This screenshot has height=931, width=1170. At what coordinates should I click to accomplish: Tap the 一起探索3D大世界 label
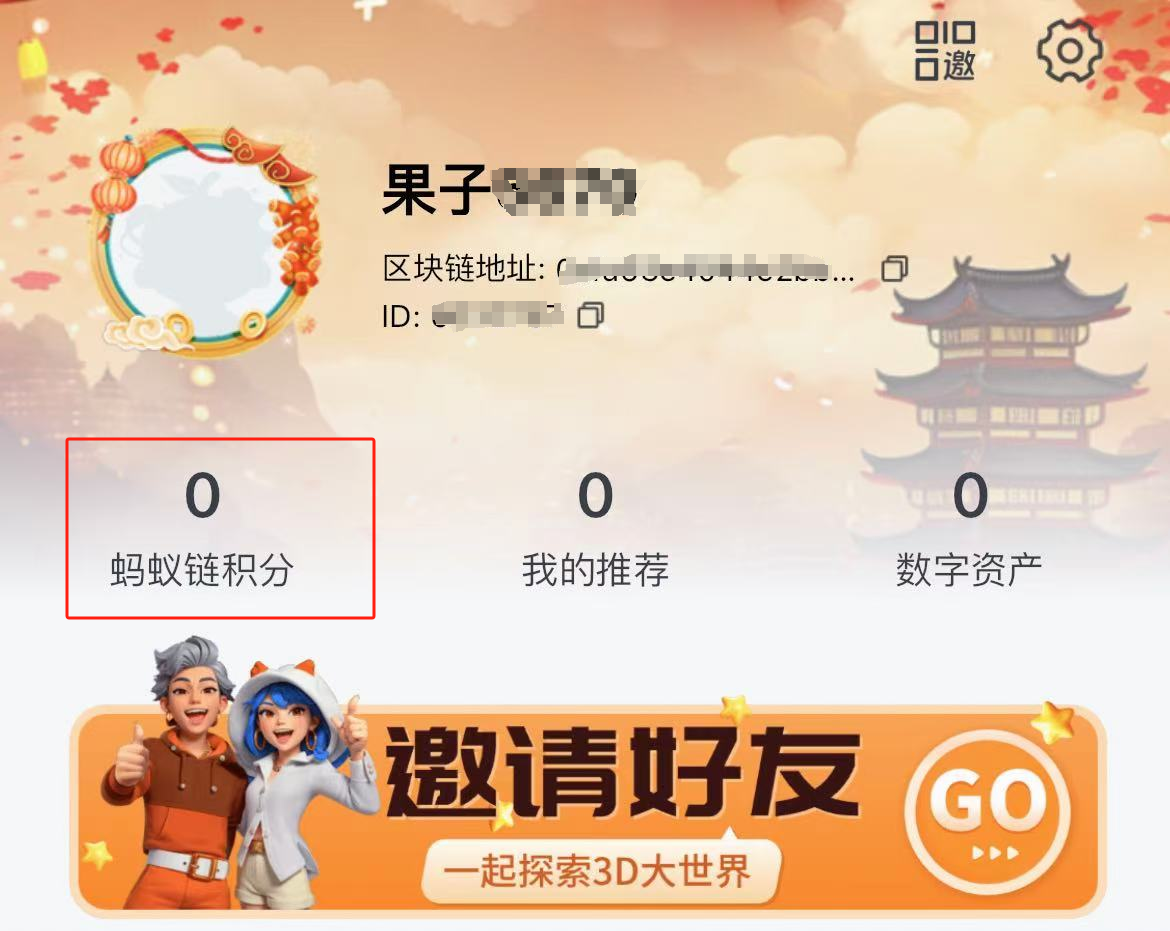(x=600, y=870)
